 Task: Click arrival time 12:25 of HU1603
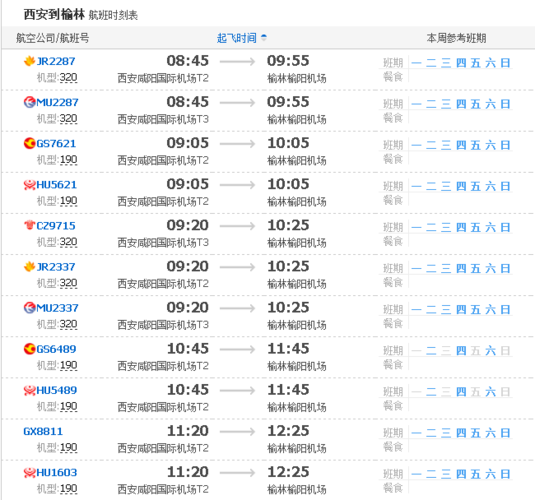(288, 472)
